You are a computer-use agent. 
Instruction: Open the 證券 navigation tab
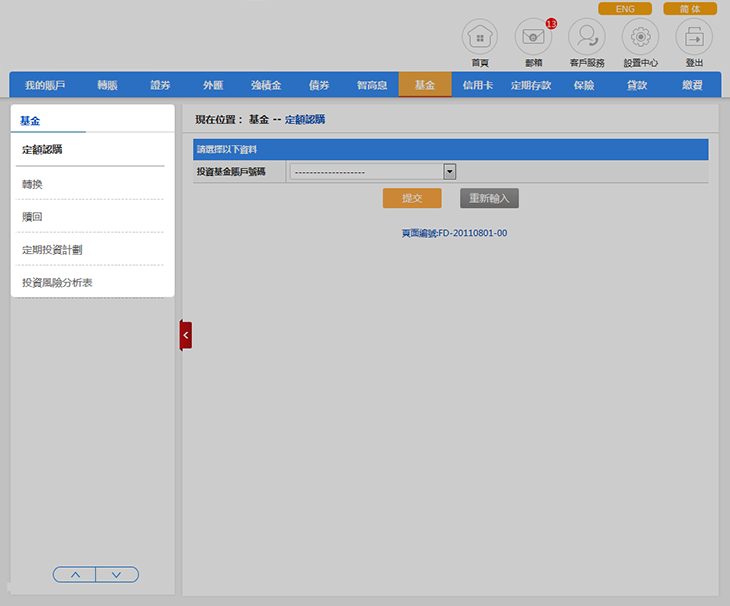[x=160, y=85]
